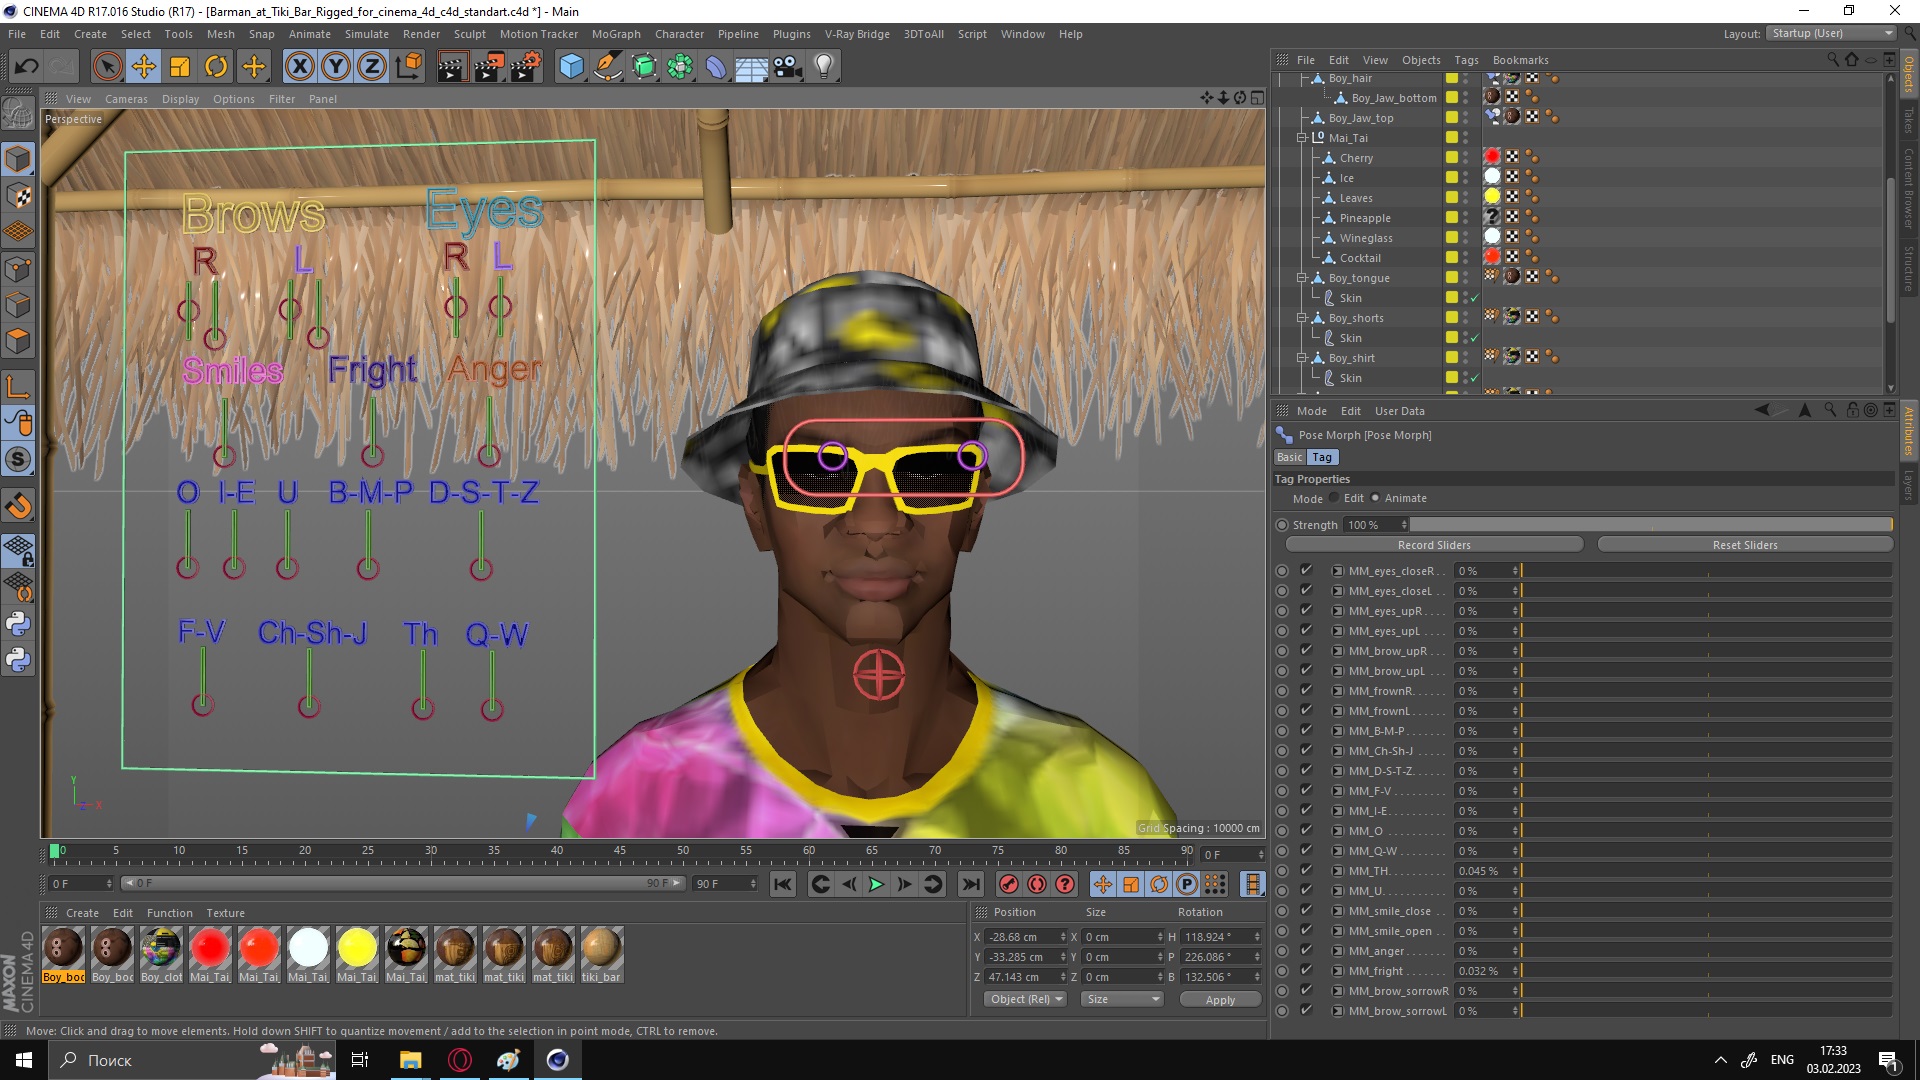Click the Python script icon
1920x1080 pixels.
point(19,623)
